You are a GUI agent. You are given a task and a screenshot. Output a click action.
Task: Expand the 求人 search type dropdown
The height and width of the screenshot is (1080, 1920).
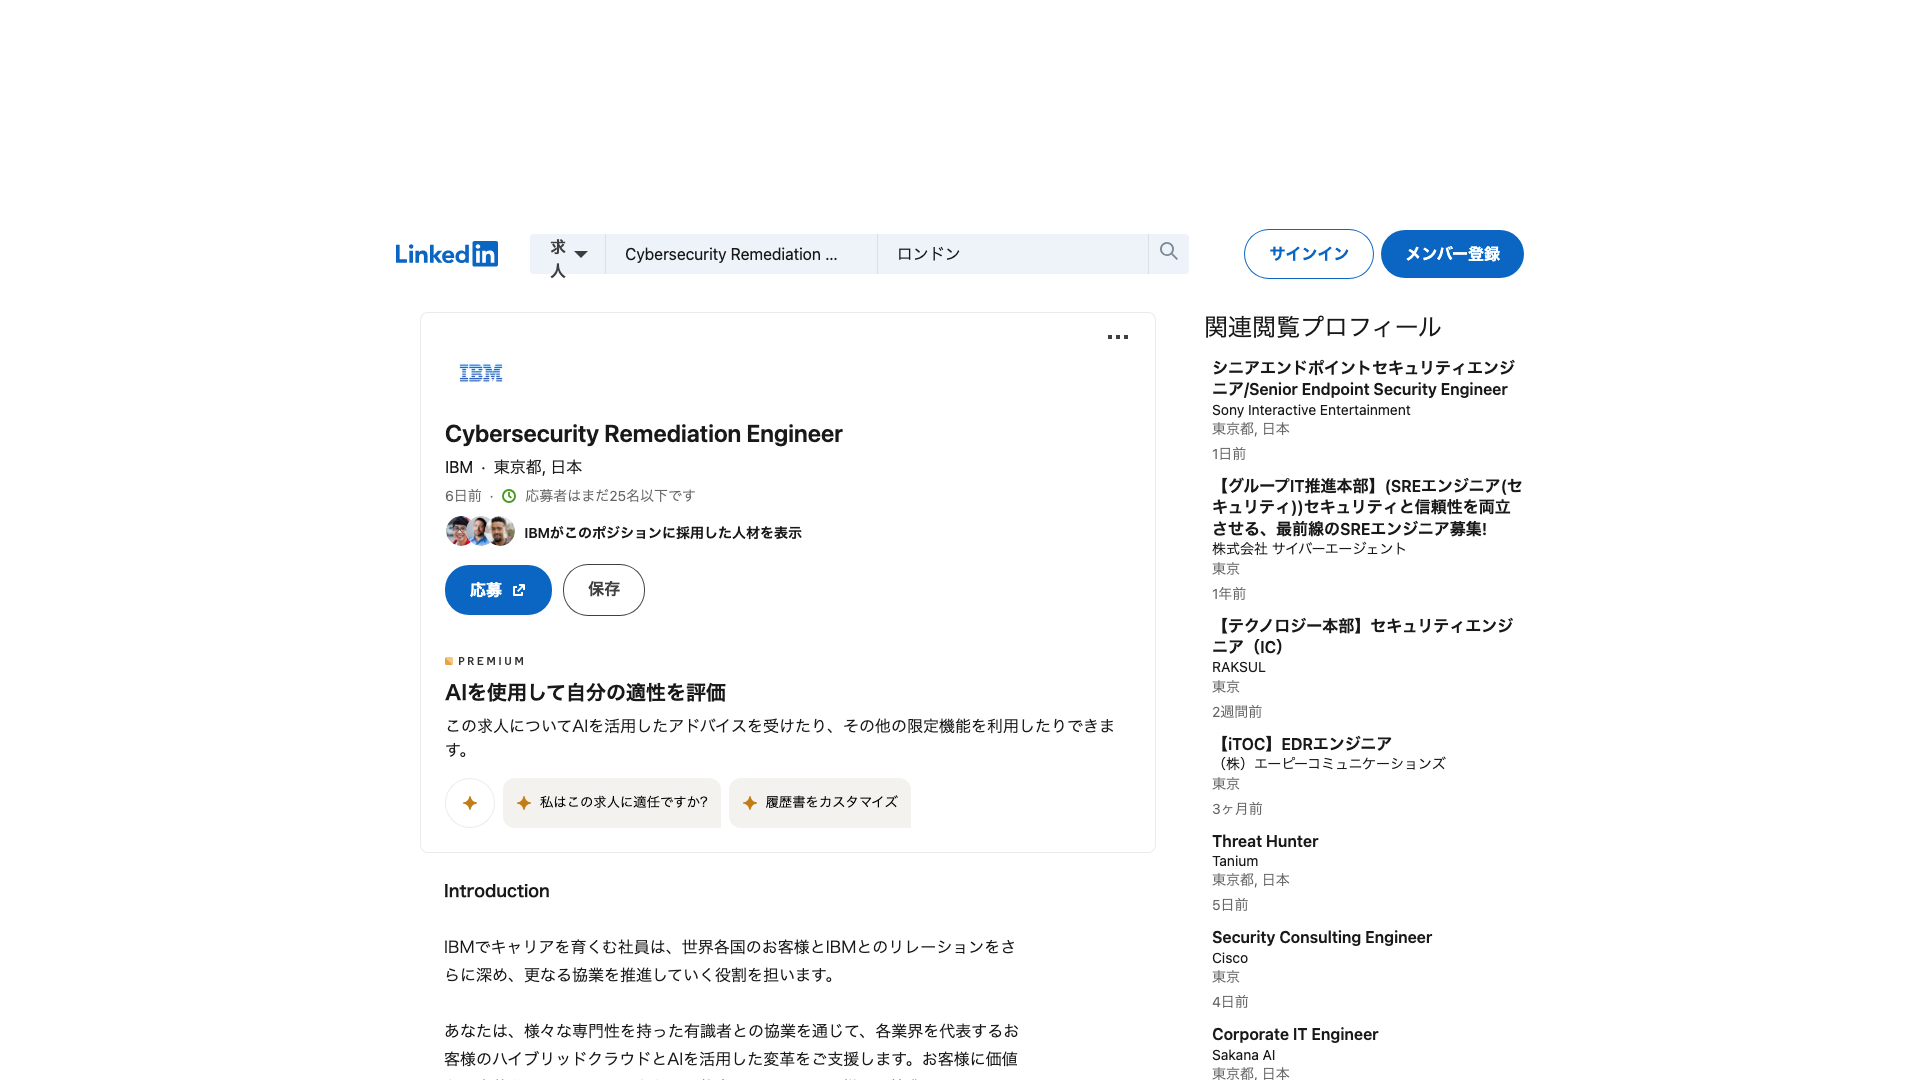tap(568, 254)
